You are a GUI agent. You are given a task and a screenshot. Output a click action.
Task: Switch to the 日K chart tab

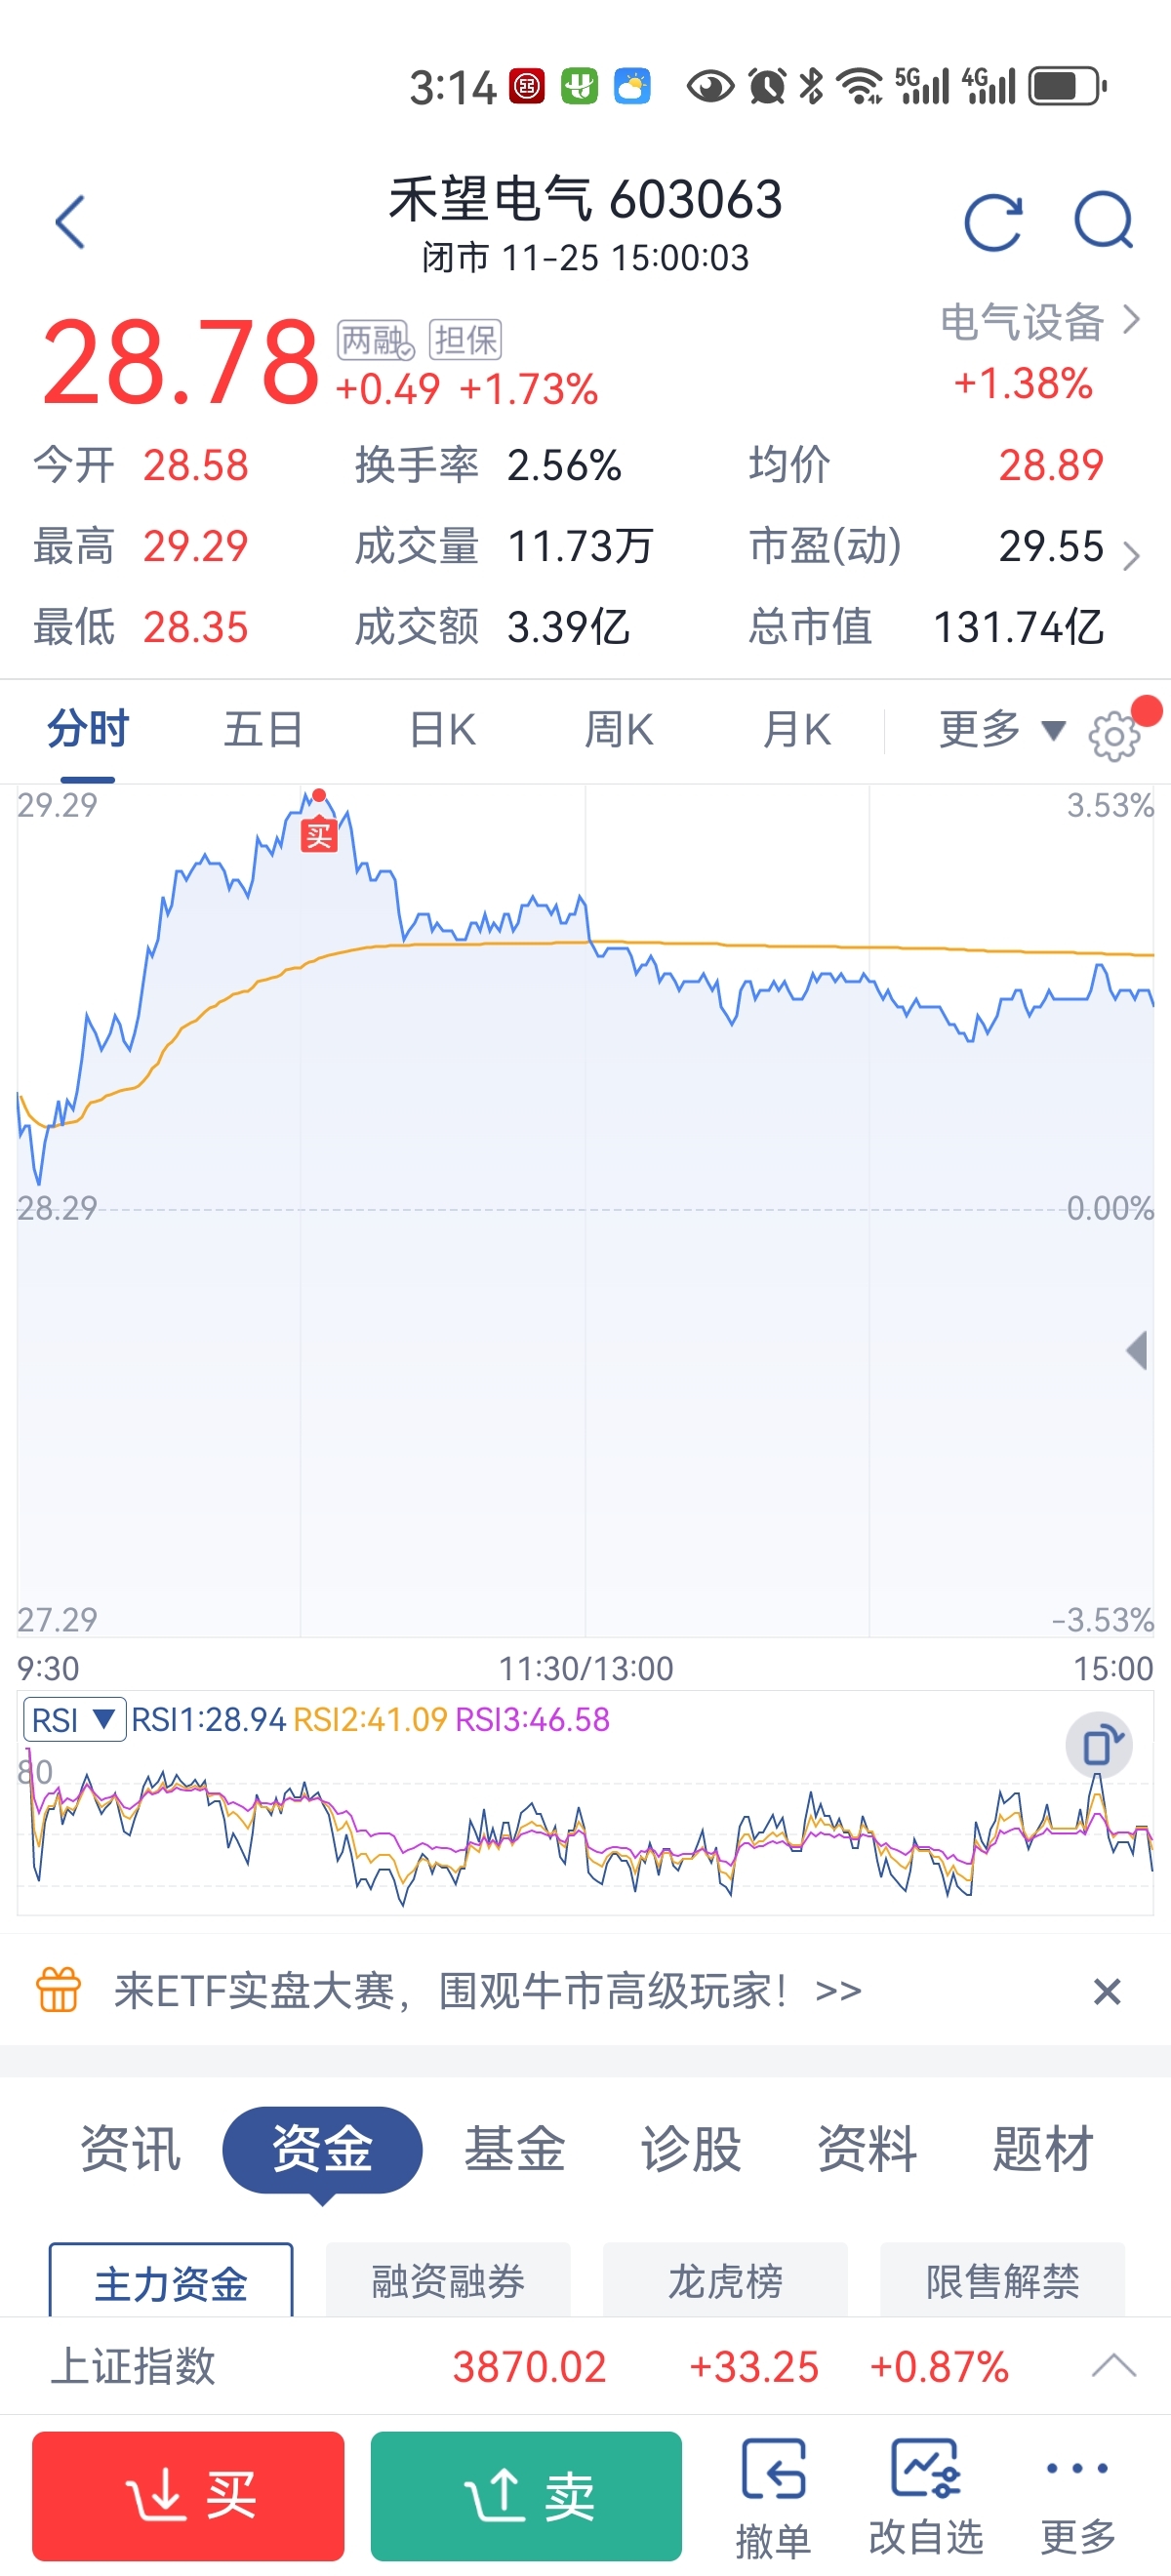442,730
